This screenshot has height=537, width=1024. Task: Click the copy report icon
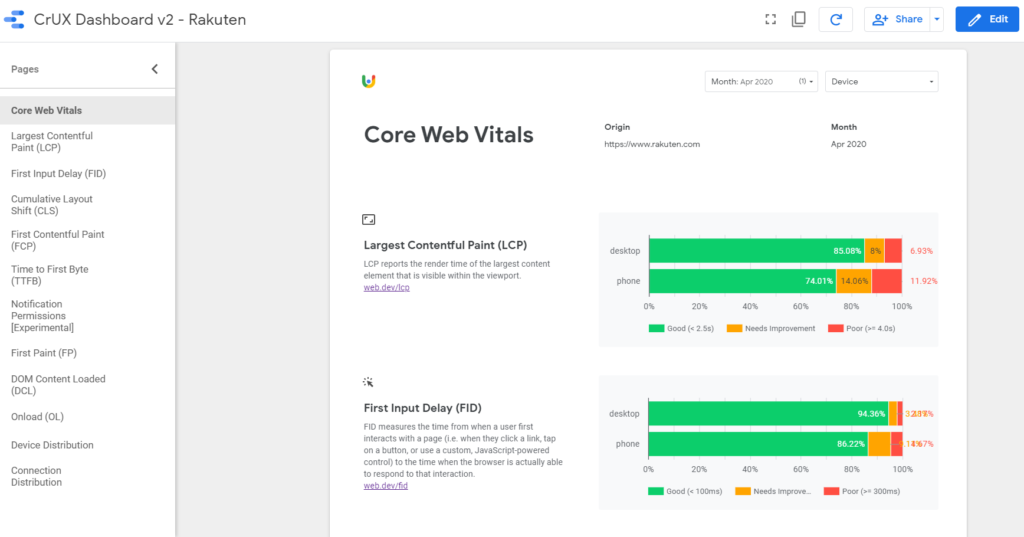(798, 20)
